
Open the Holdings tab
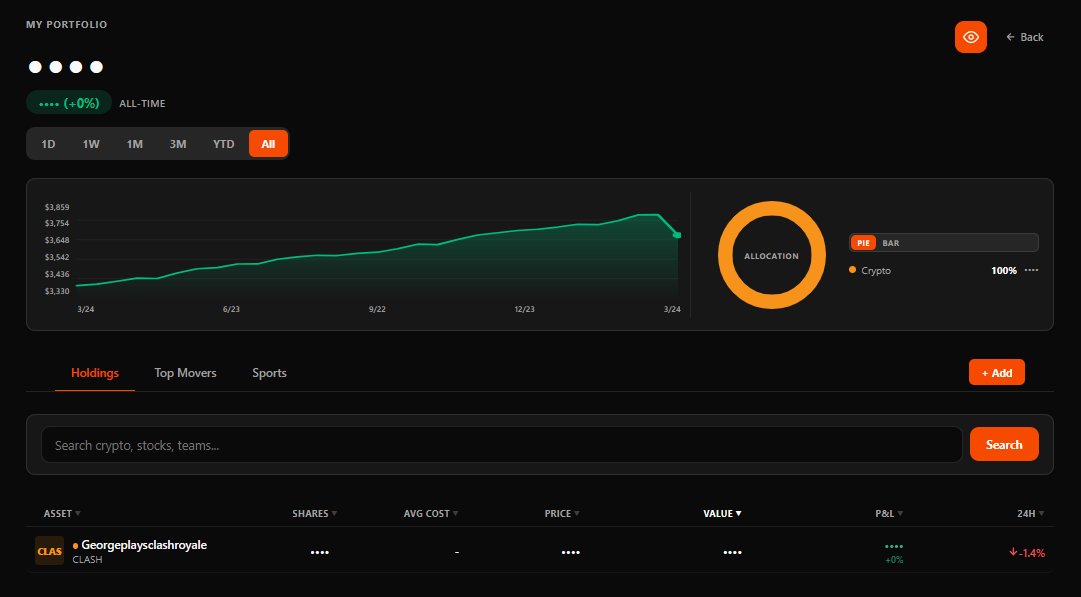coord(95,373)
